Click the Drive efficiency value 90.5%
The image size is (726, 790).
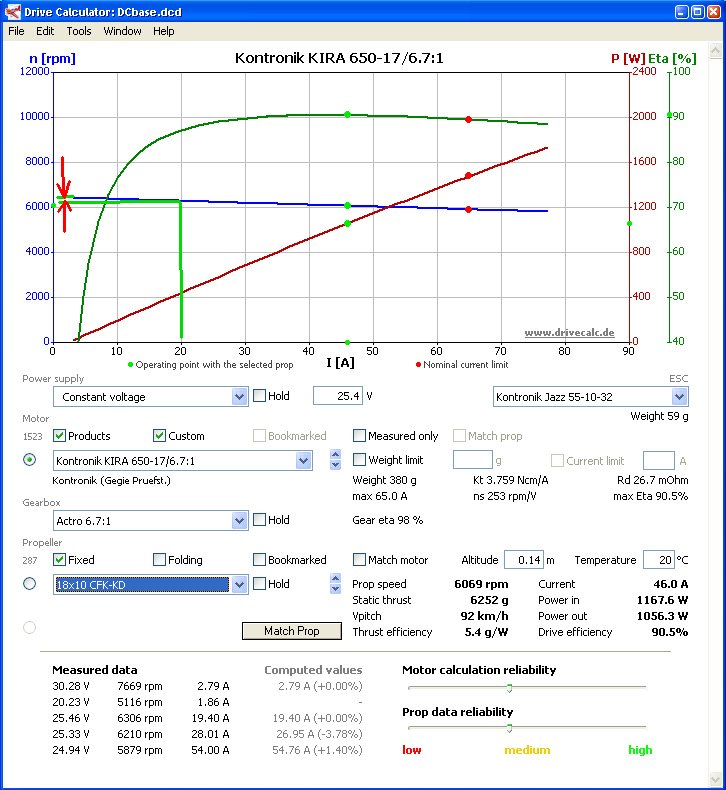(x=670, y=632)
